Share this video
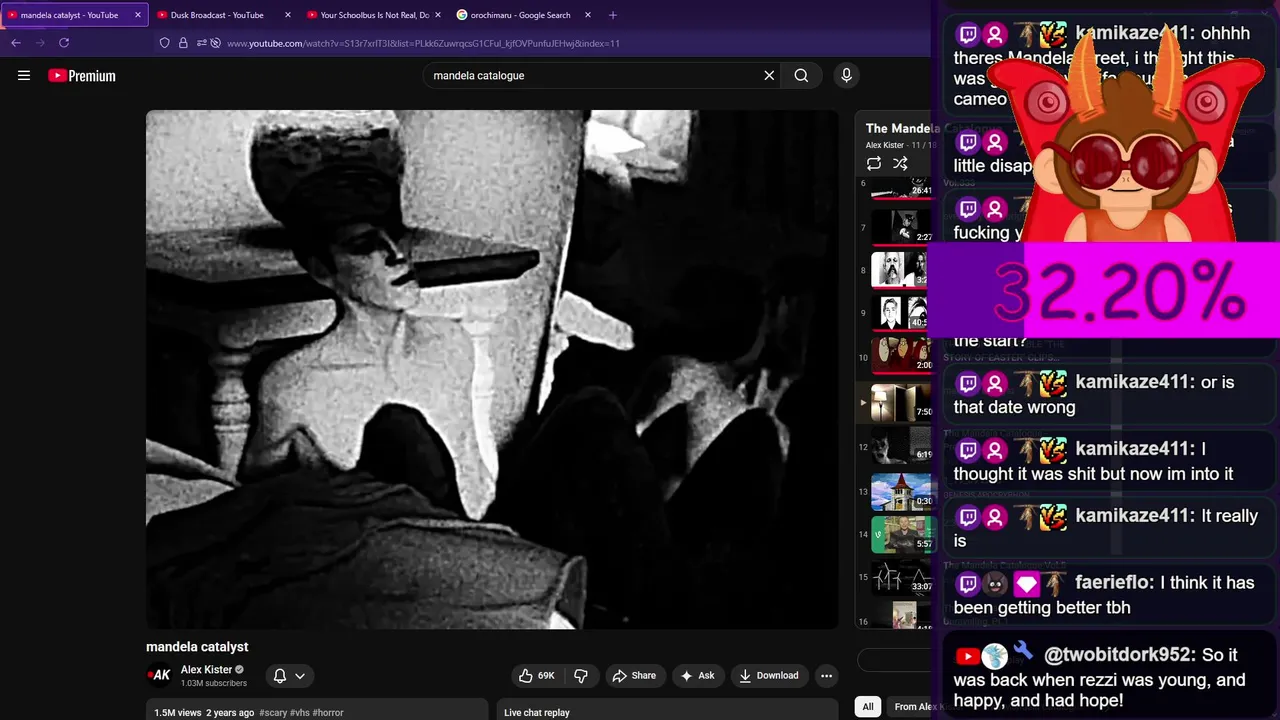This screenshot has width=1280, height=720. [x=634, y=676]
